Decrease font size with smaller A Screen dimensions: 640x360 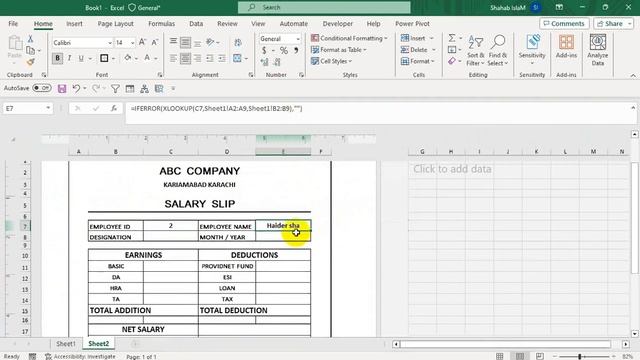[155, 42]
